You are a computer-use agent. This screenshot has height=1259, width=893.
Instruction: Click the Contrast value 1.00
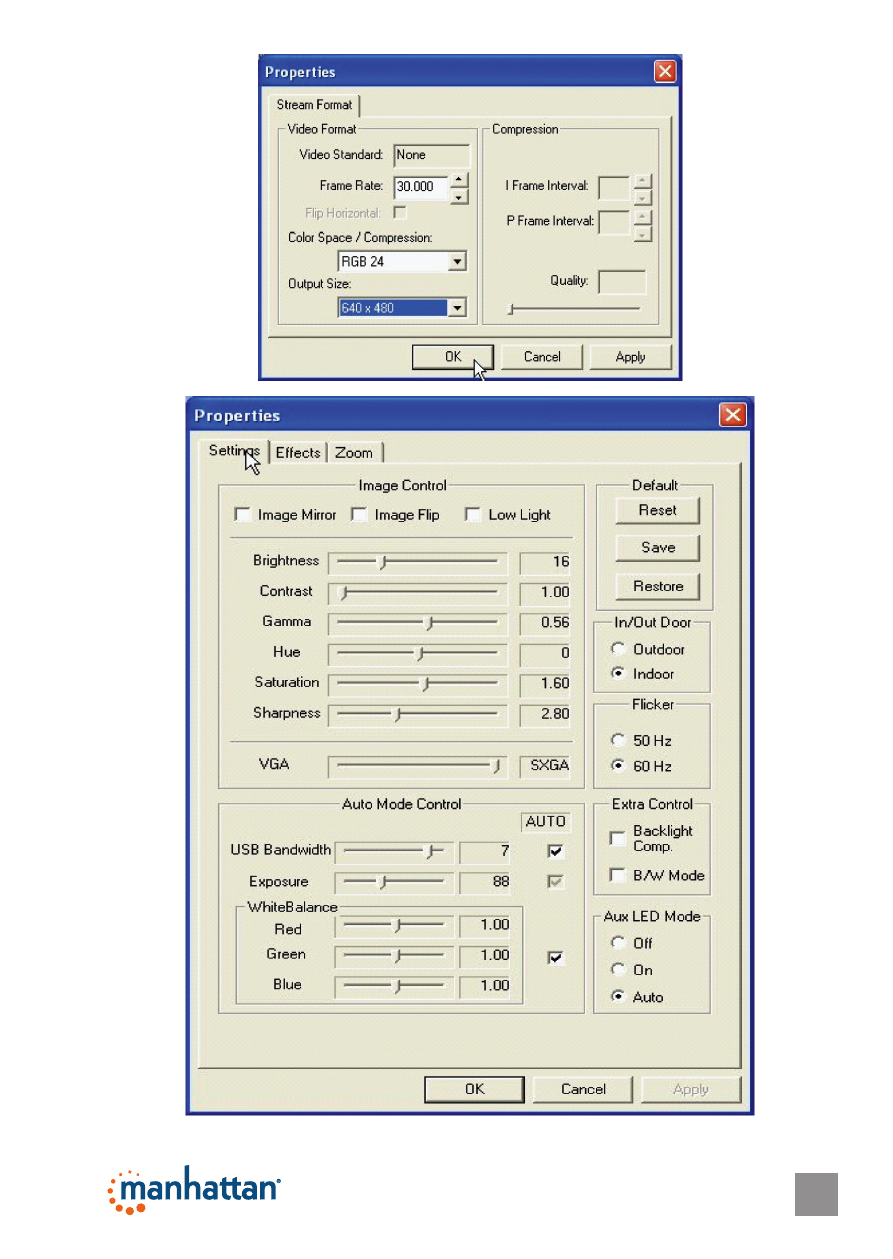point(546,592)
